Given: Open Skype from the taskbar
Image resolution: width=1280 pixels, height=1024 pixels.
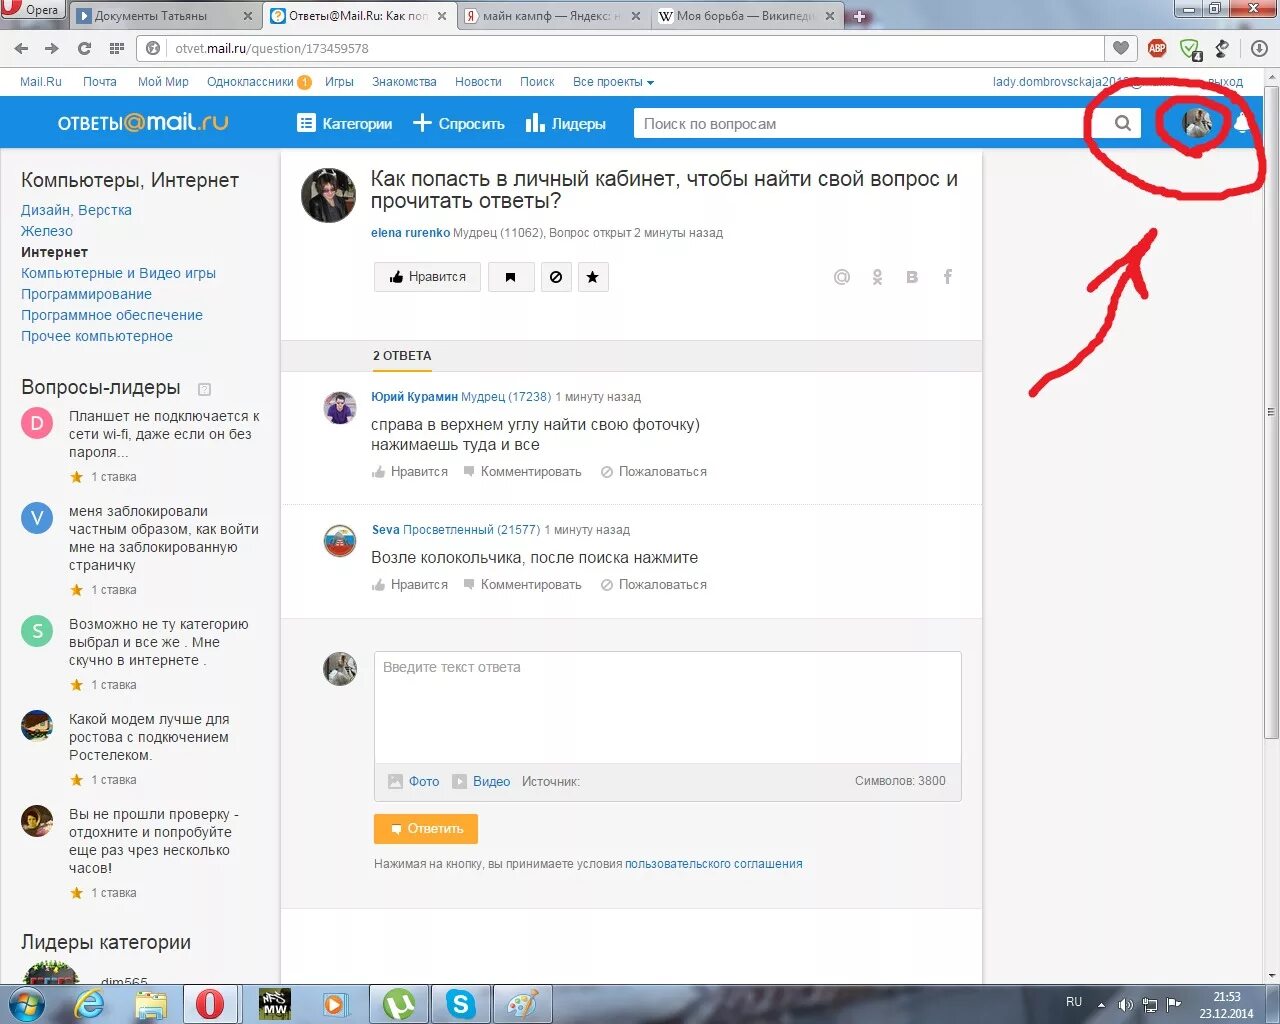Looking at the screenshot, I should [x=460, y=1003].
